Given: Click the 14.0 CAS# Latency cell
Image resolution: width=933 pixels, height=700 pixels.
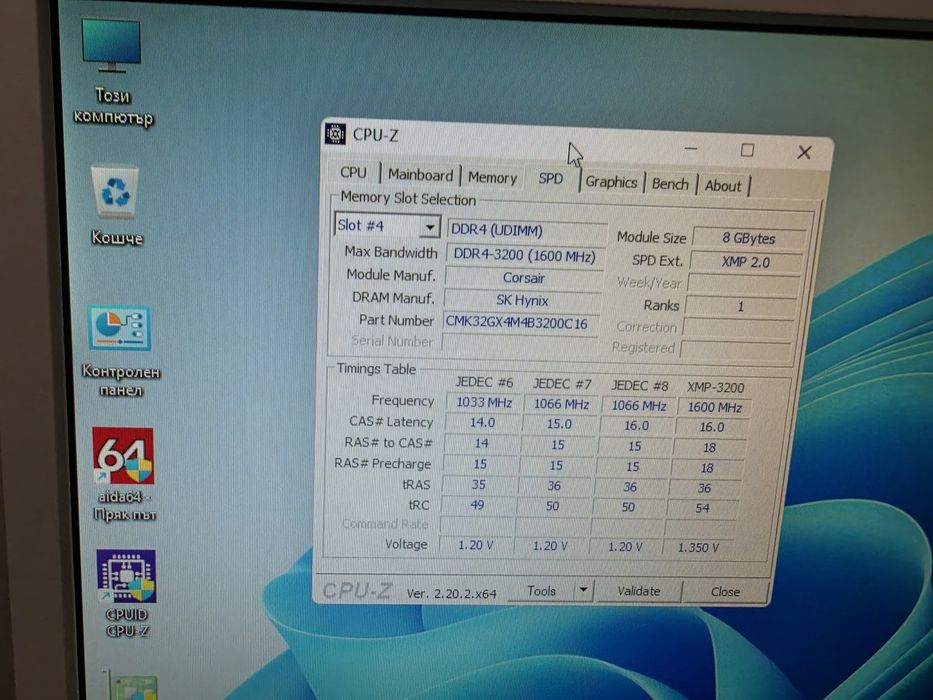Looking at the screenshot, I should (482, 423).
